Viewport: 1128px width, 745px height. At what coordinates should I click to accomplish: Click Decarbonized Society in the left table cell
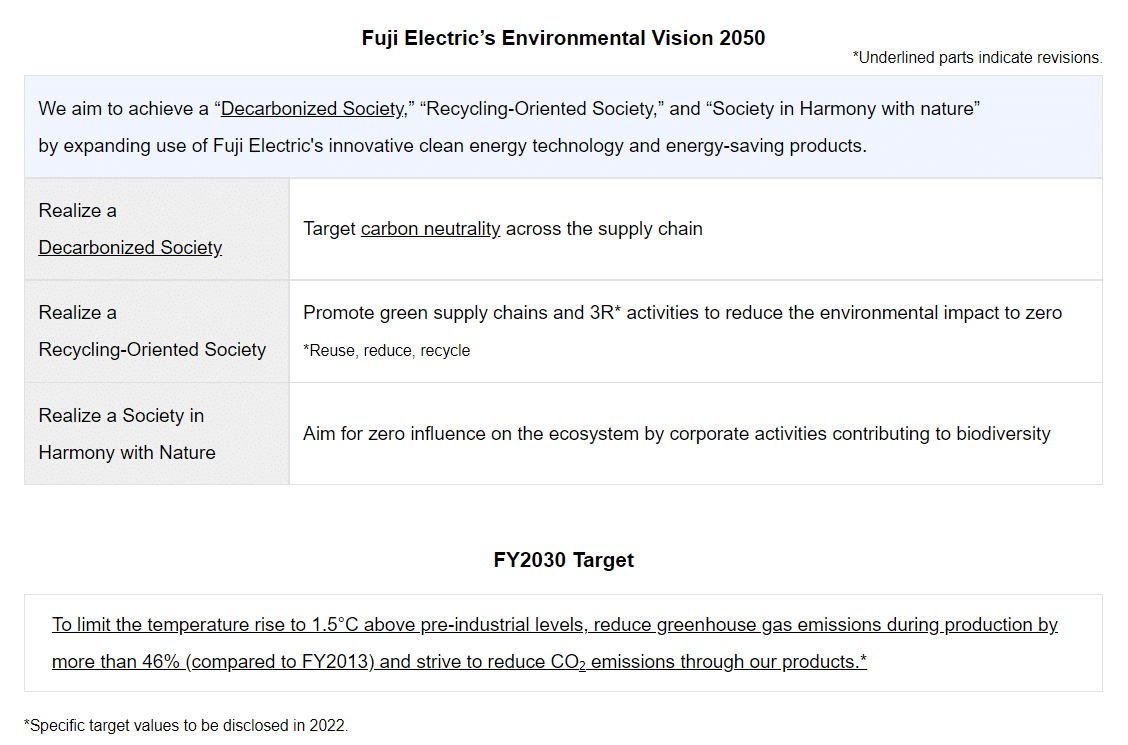click(x=130, y=247)
